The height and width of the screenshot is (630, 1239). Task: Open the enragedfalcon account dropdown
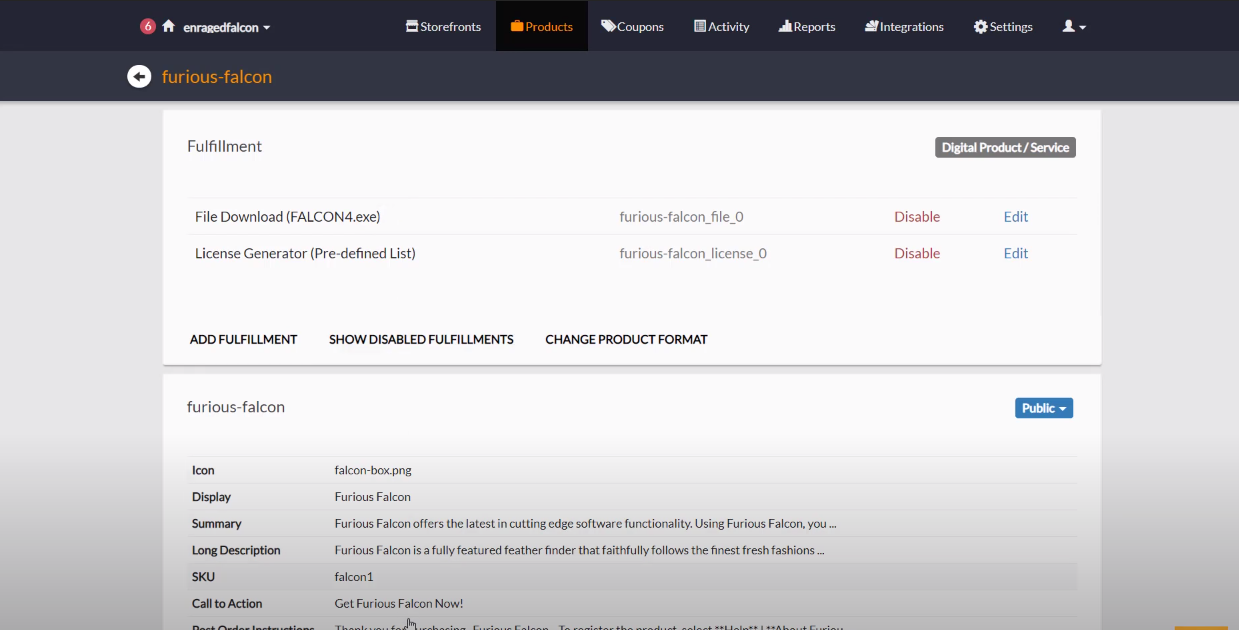(x=227, y=27)
